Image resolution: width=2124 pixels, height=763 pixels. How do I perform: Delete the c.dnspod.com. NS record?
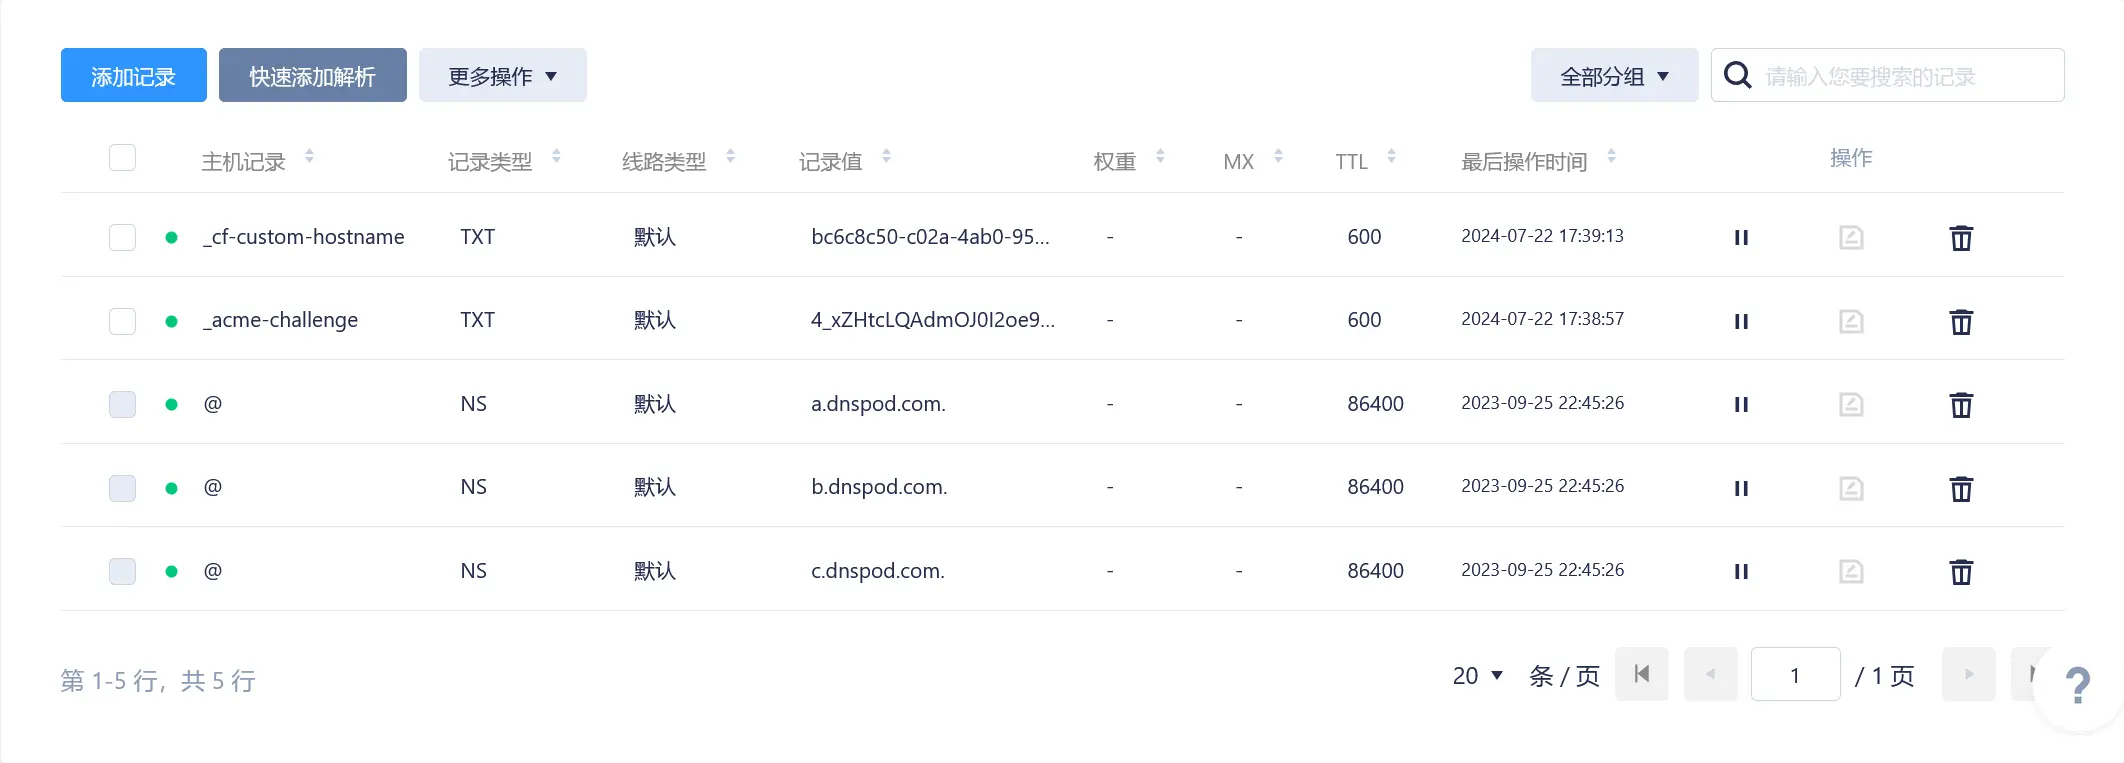click(1961, 572)
